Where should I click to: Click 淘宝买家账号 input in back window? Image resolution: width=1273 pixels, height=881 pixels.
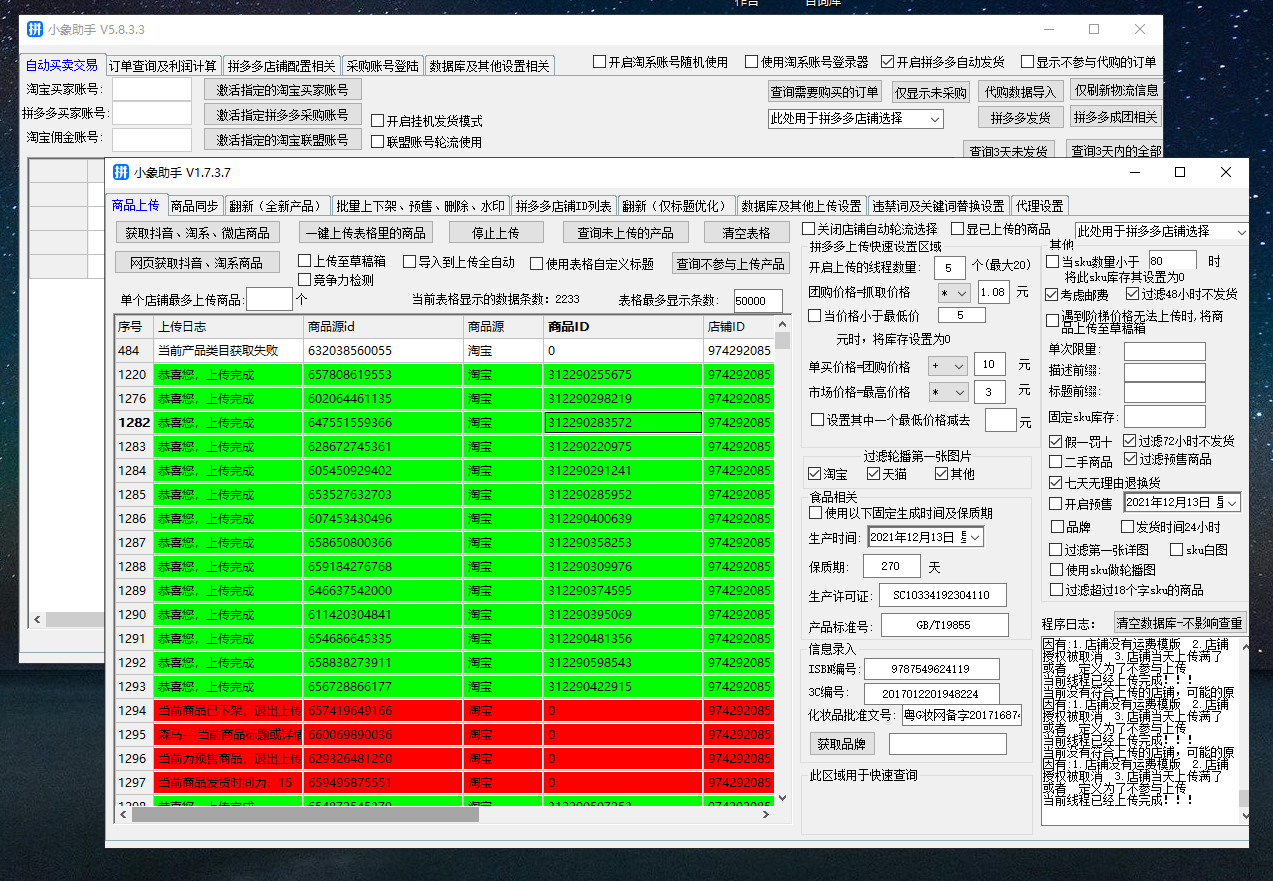pos(152,90)
